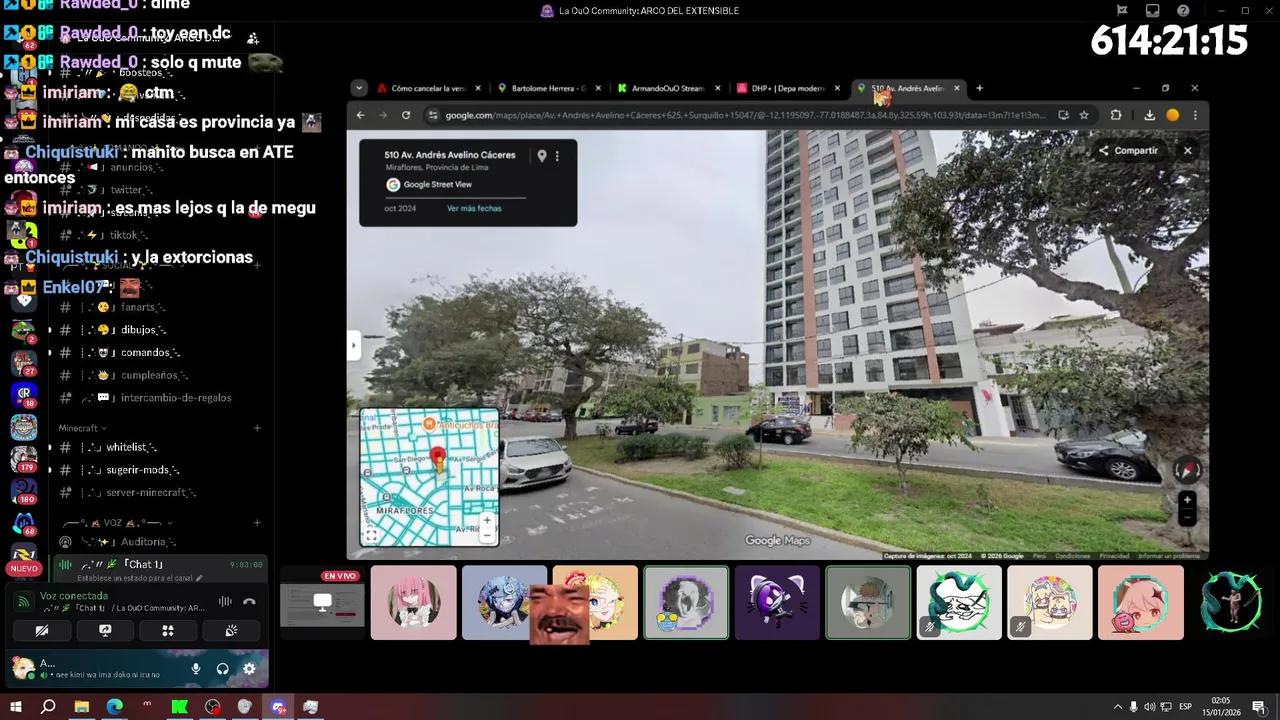This screenshot has width=1280, height=720.
Task: Close the 510 Av. Andrés Avelino tab
Action: [957, 88]
